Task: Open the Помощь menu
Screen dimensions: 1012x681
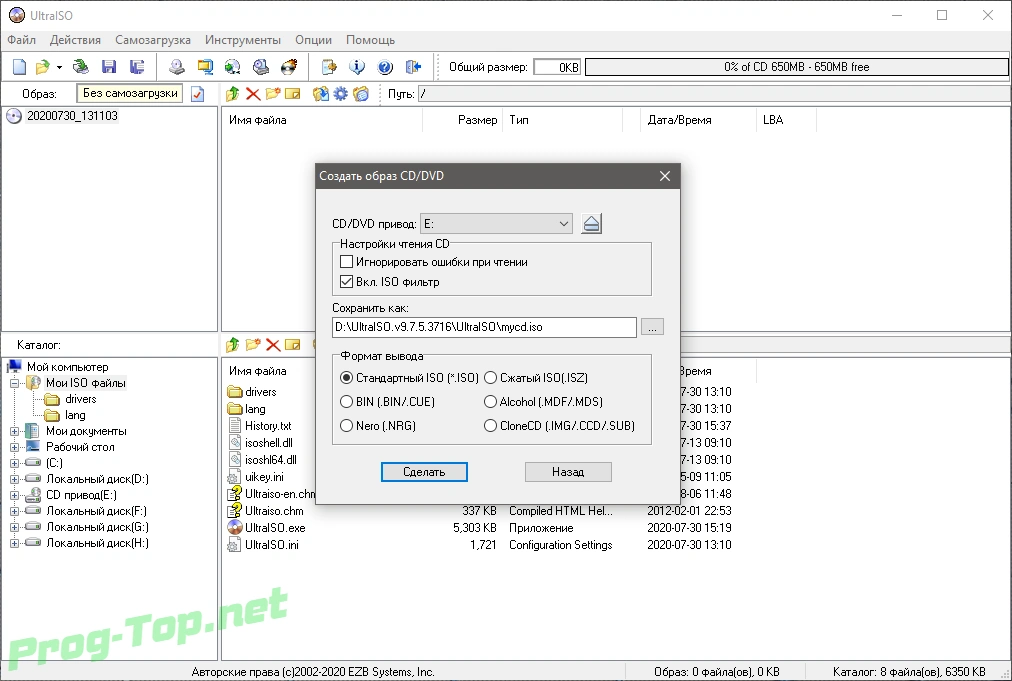Action: pos(370,40)
